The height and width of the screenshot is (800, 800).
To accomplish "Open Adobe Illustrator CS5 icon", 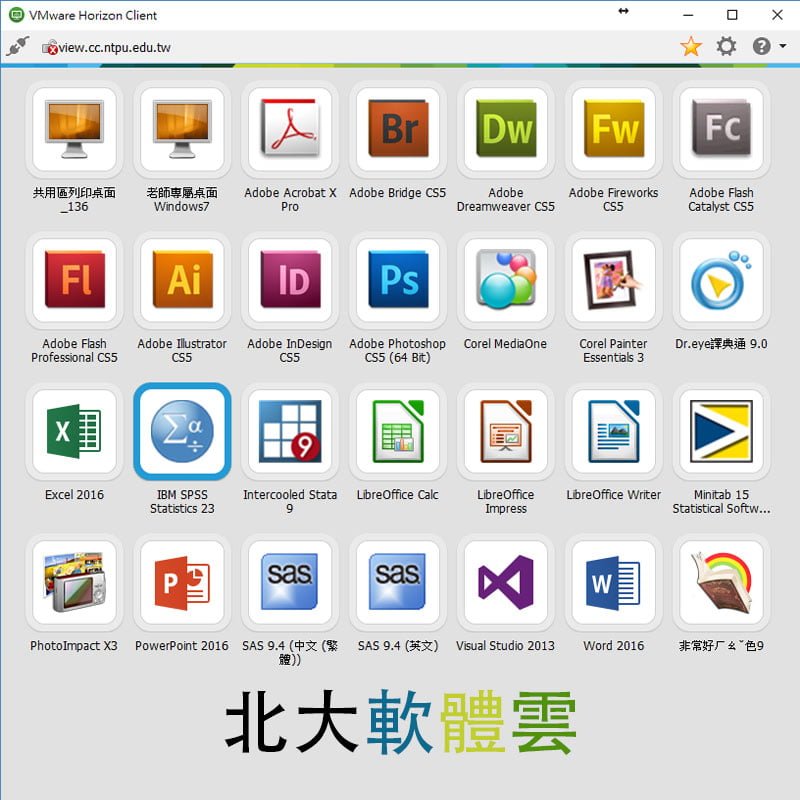I will coord(182,281).
